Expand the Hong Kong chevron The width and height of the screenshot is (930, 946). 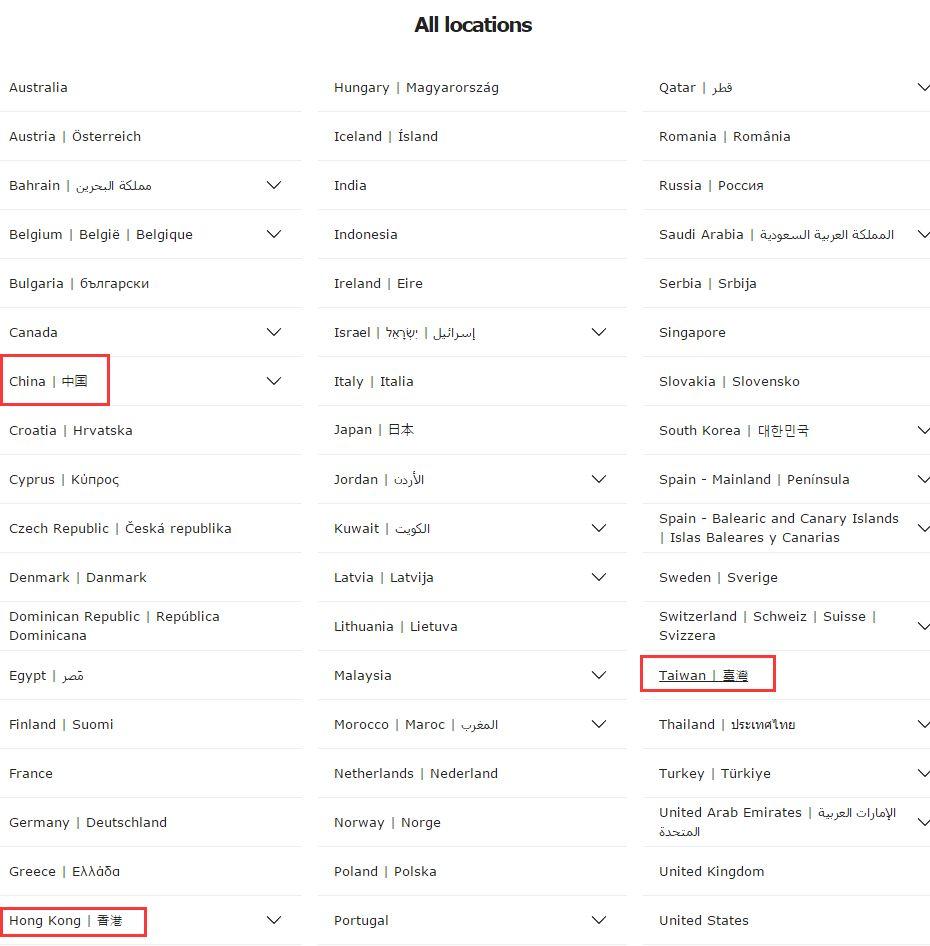[273, 920]
